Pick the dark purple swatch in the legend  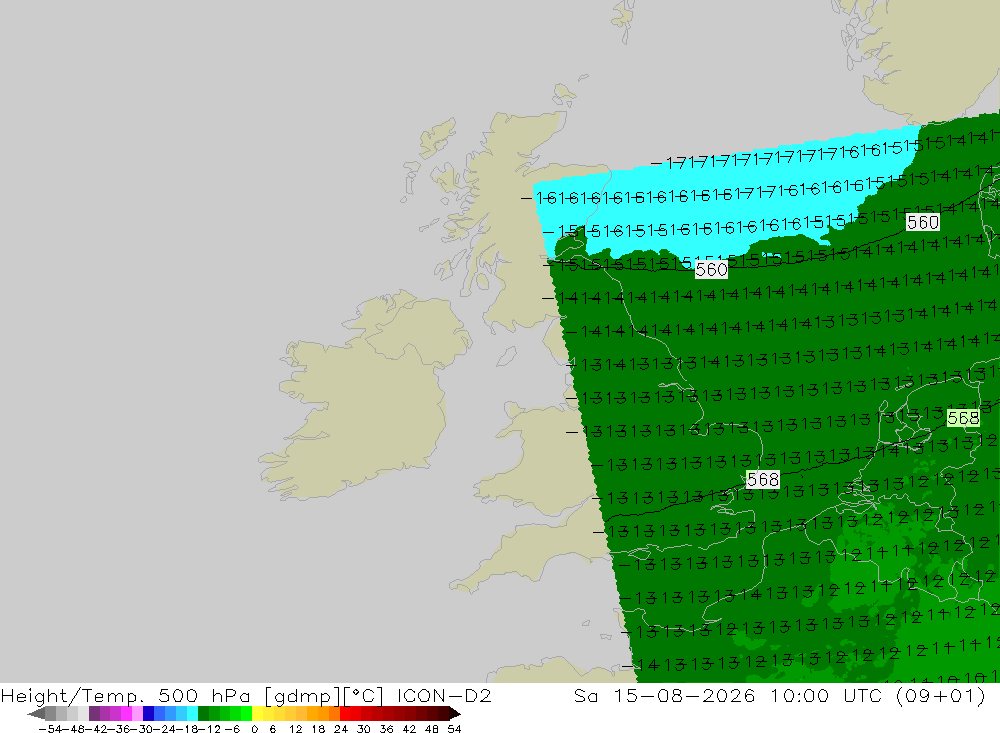[94, 713]
